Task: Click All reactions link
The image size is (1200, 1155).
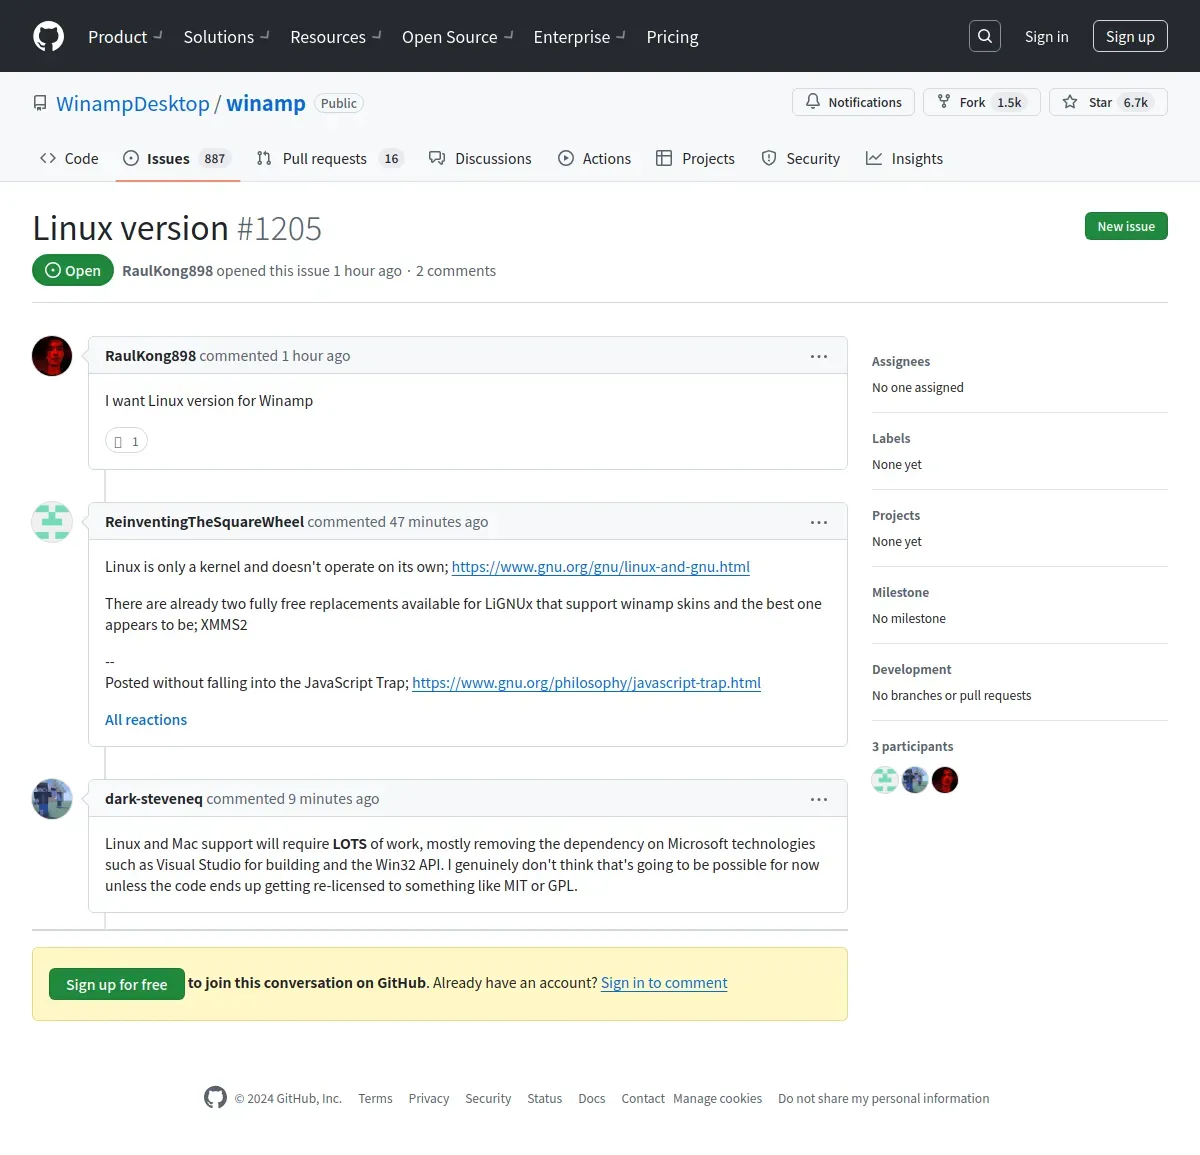Action: click(146, 719)
